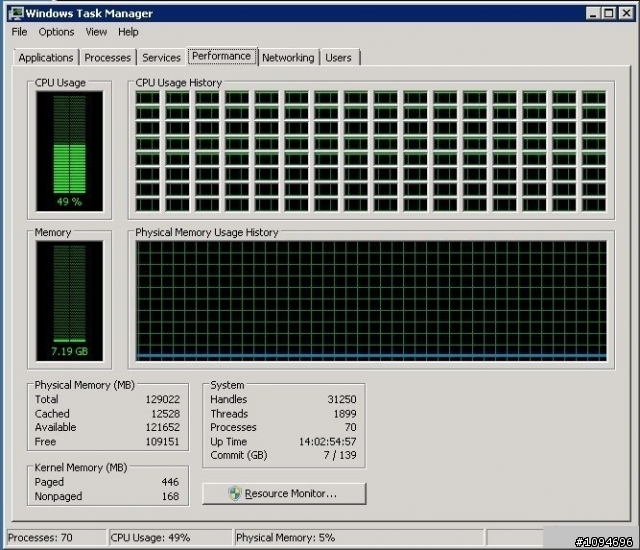Open the View menu
Screen dimensions: 640x550
(x=96, y=32)
